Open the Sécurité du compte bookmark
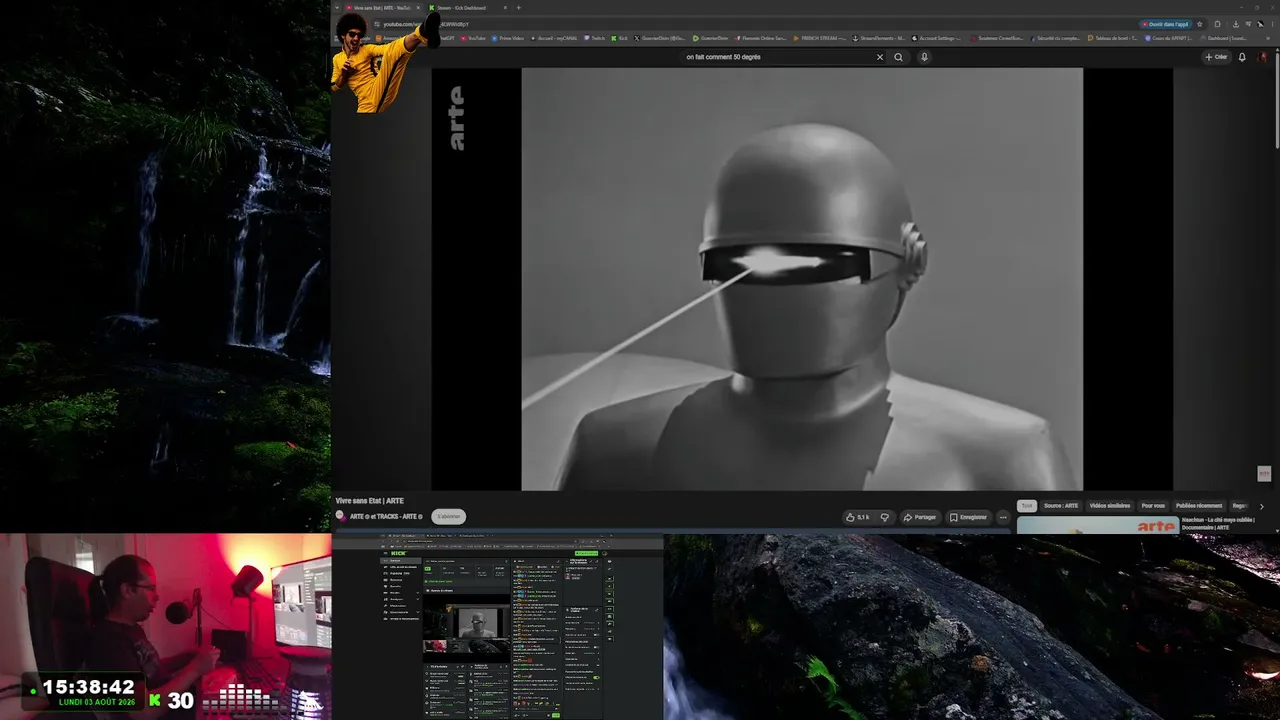Image resolution: width=1280 pixels, height=720 pixels. pos(1055,38)
